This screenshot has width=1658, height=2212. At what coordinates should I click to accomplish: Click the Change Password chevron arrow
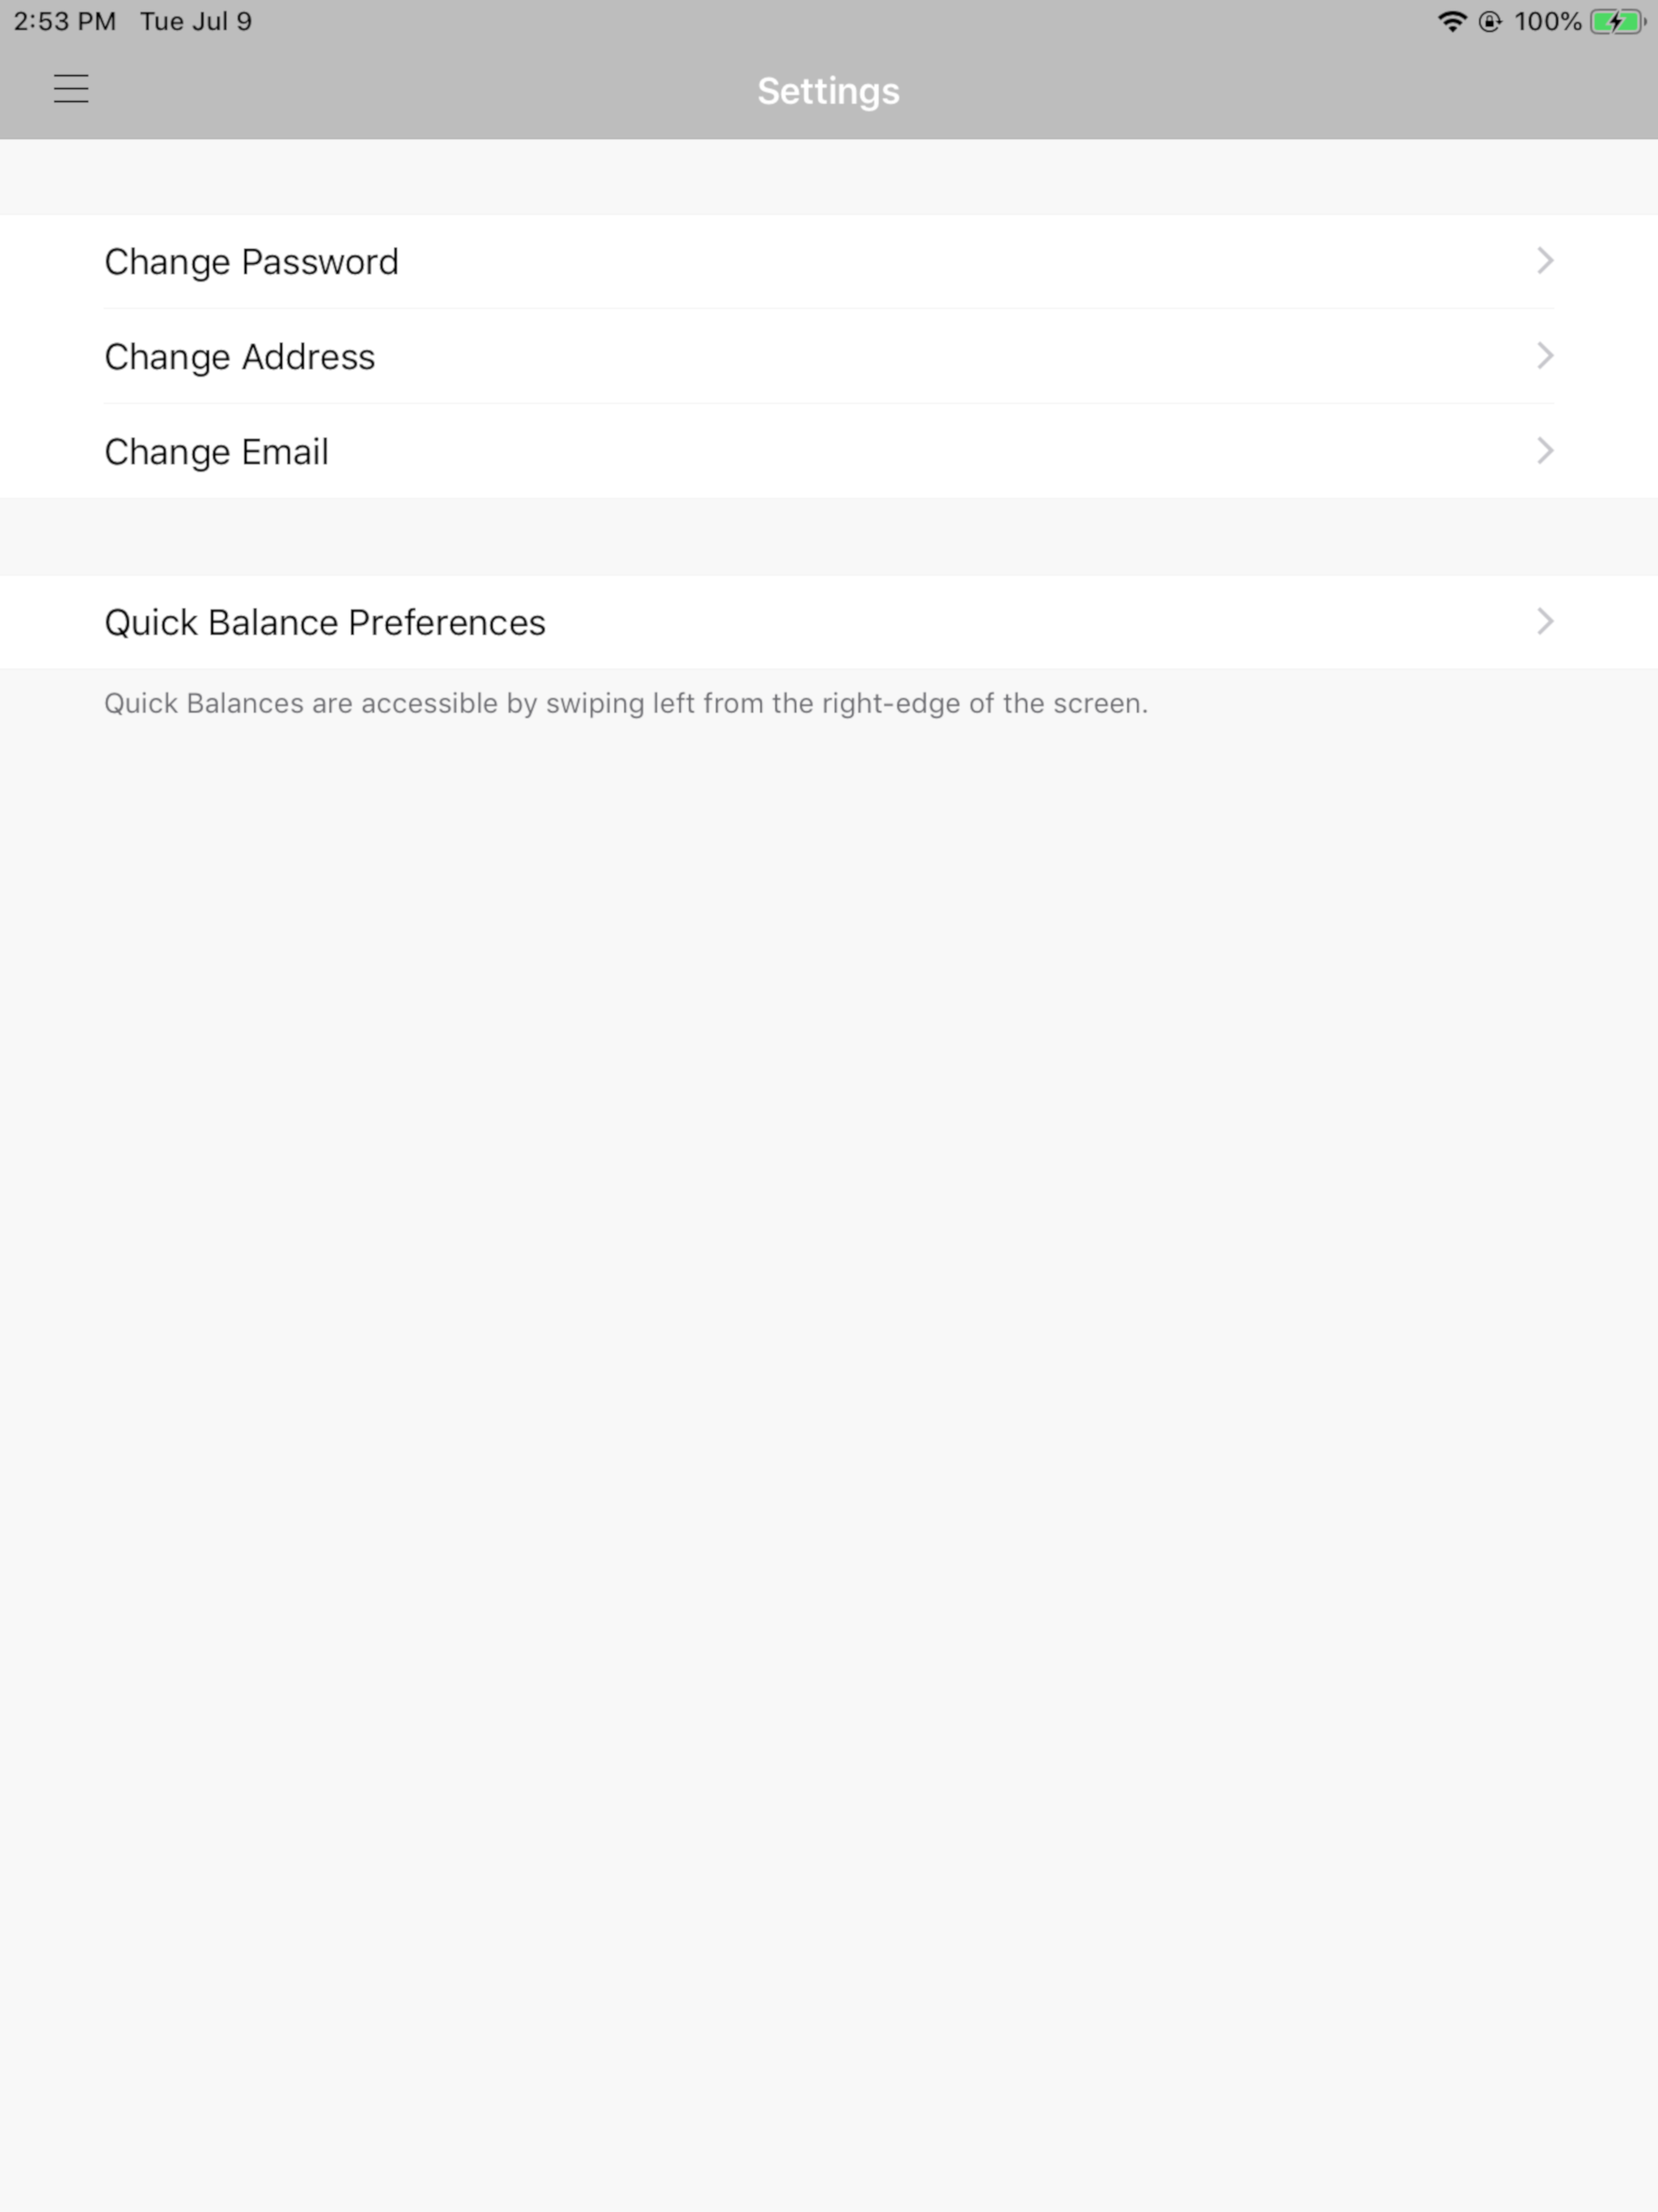(1545, 261)
